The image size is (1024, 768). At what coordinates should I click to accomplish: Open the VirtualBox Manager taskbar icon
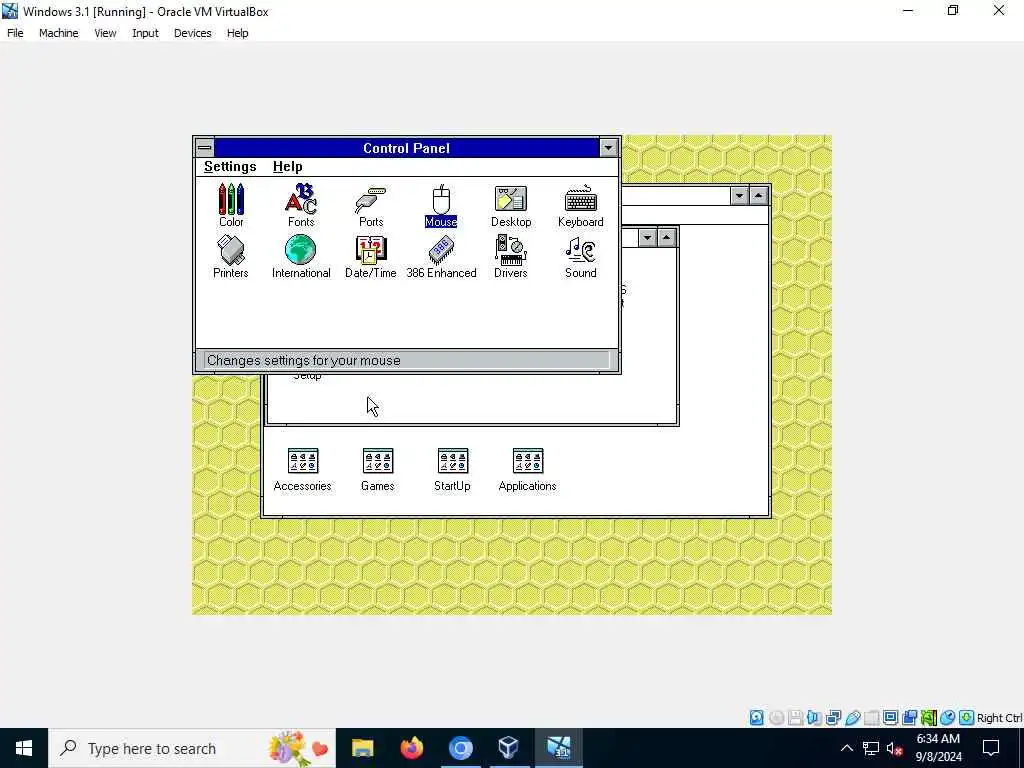[x=509, y=748]
